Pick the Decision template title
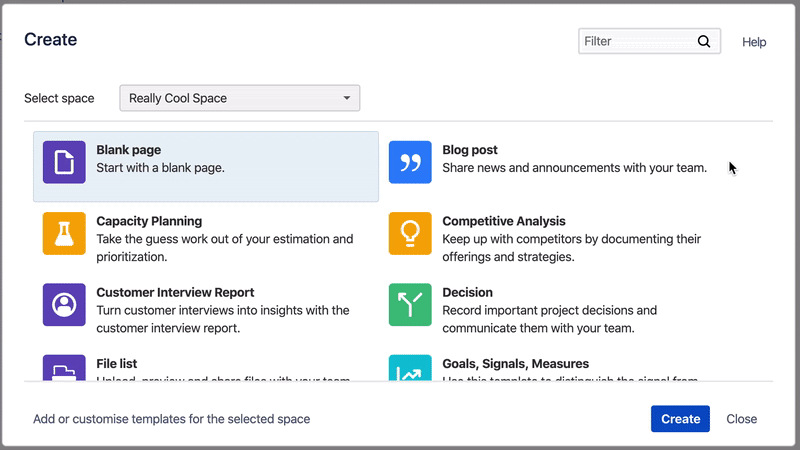800x450 pixels. click(467, 293)
